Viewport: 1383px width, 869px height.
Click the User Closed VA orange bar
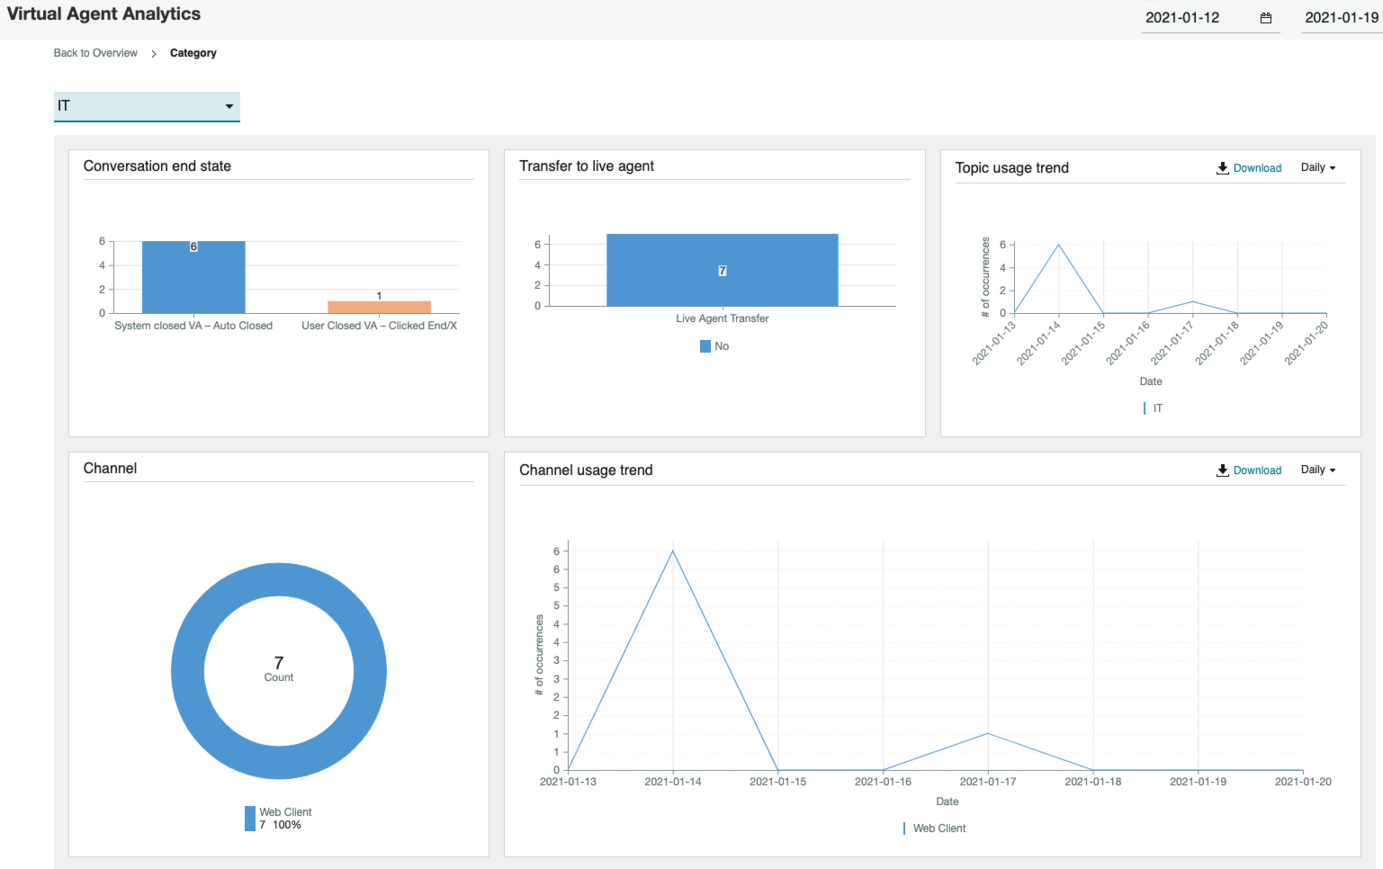tap(379, 307)
